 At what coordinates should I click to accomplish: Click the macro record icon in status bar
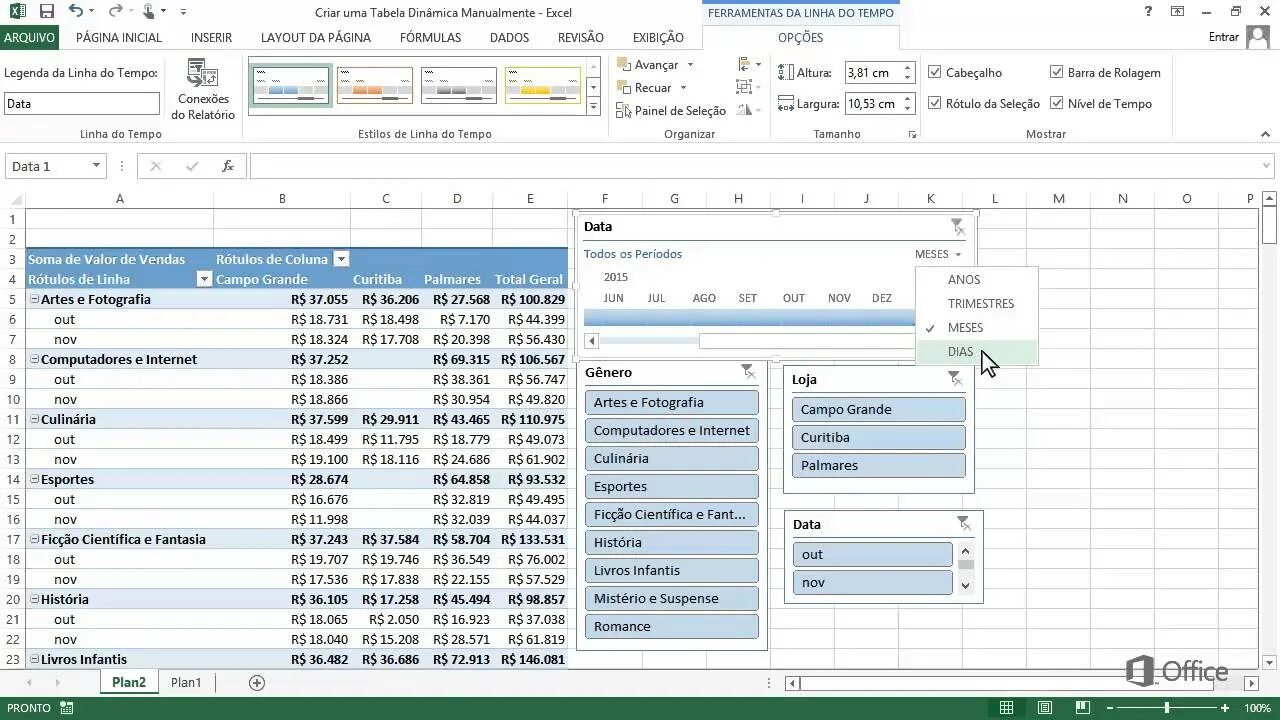67,708
